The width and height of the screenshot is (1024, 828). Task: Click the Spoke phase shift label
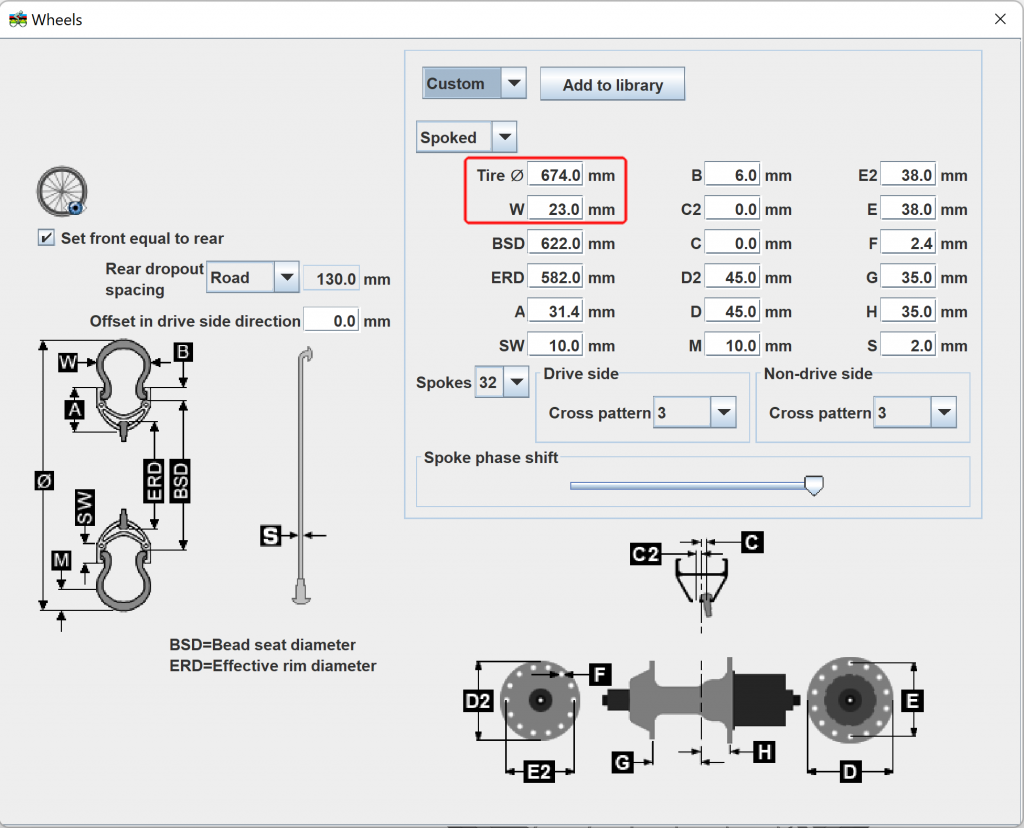[x=491, y=457]
